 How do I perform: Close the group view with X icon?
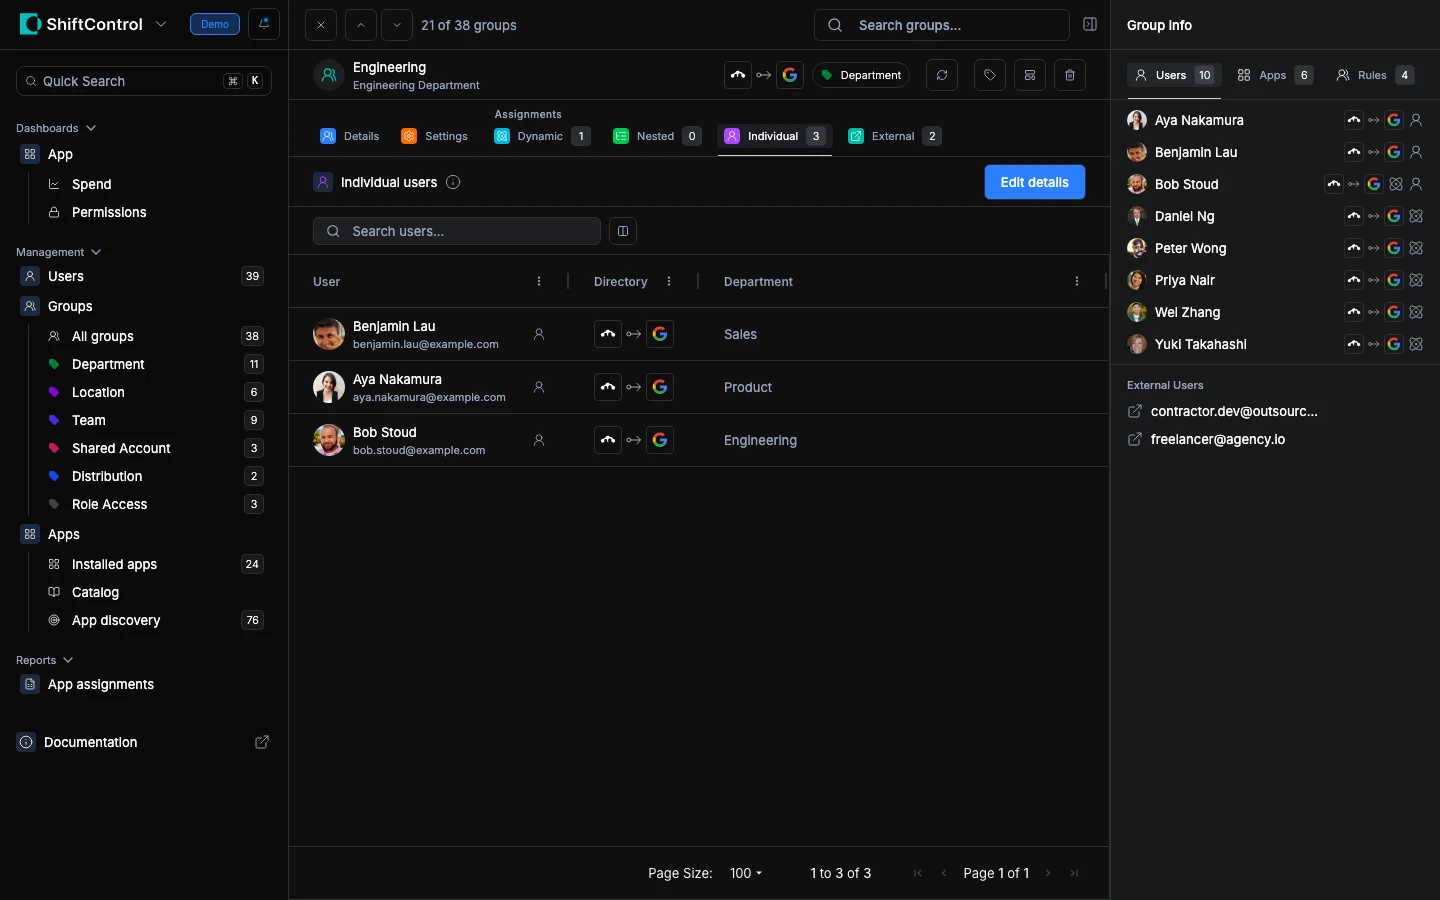(320, 25)
